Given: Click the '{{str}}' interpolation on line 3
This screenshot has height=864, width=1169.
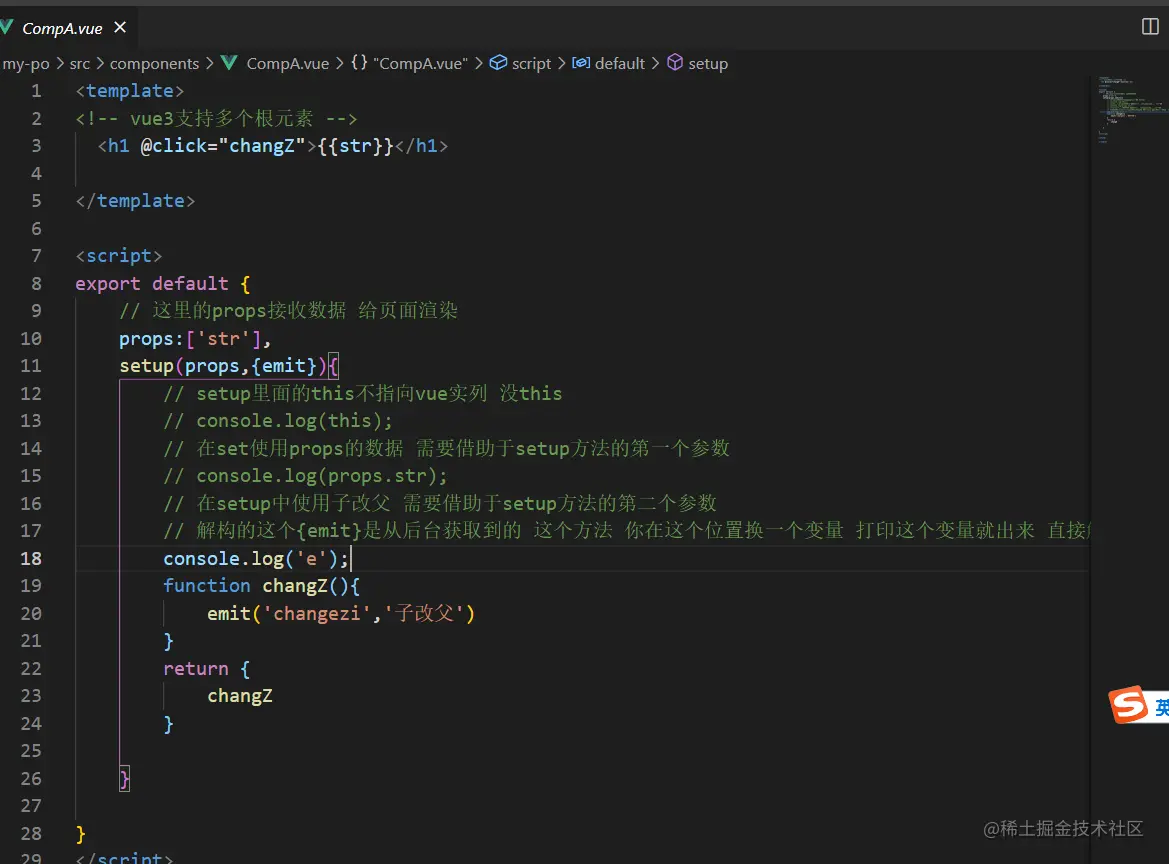Looking at the screenshot, I should (355, 146).
